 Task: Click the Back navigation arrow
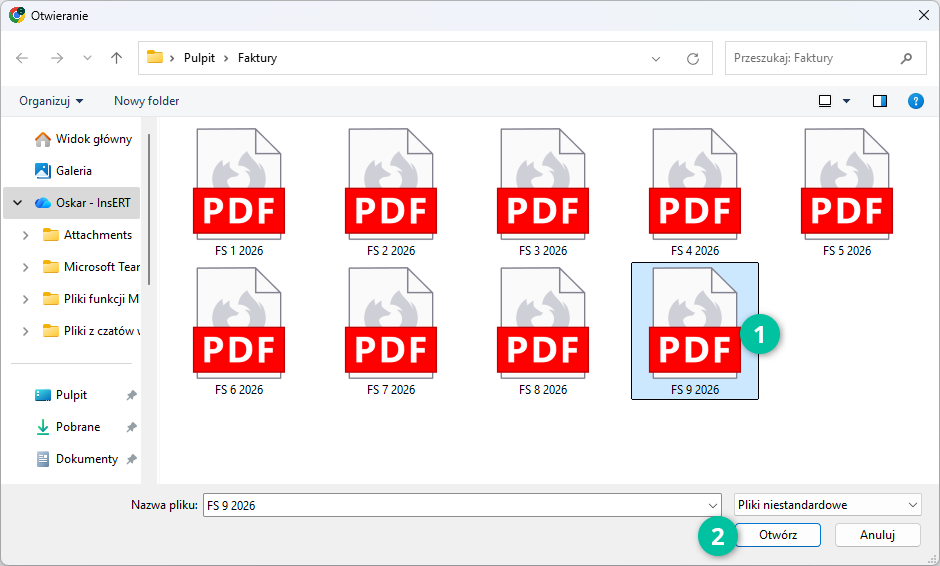click(x=23, y=58)
